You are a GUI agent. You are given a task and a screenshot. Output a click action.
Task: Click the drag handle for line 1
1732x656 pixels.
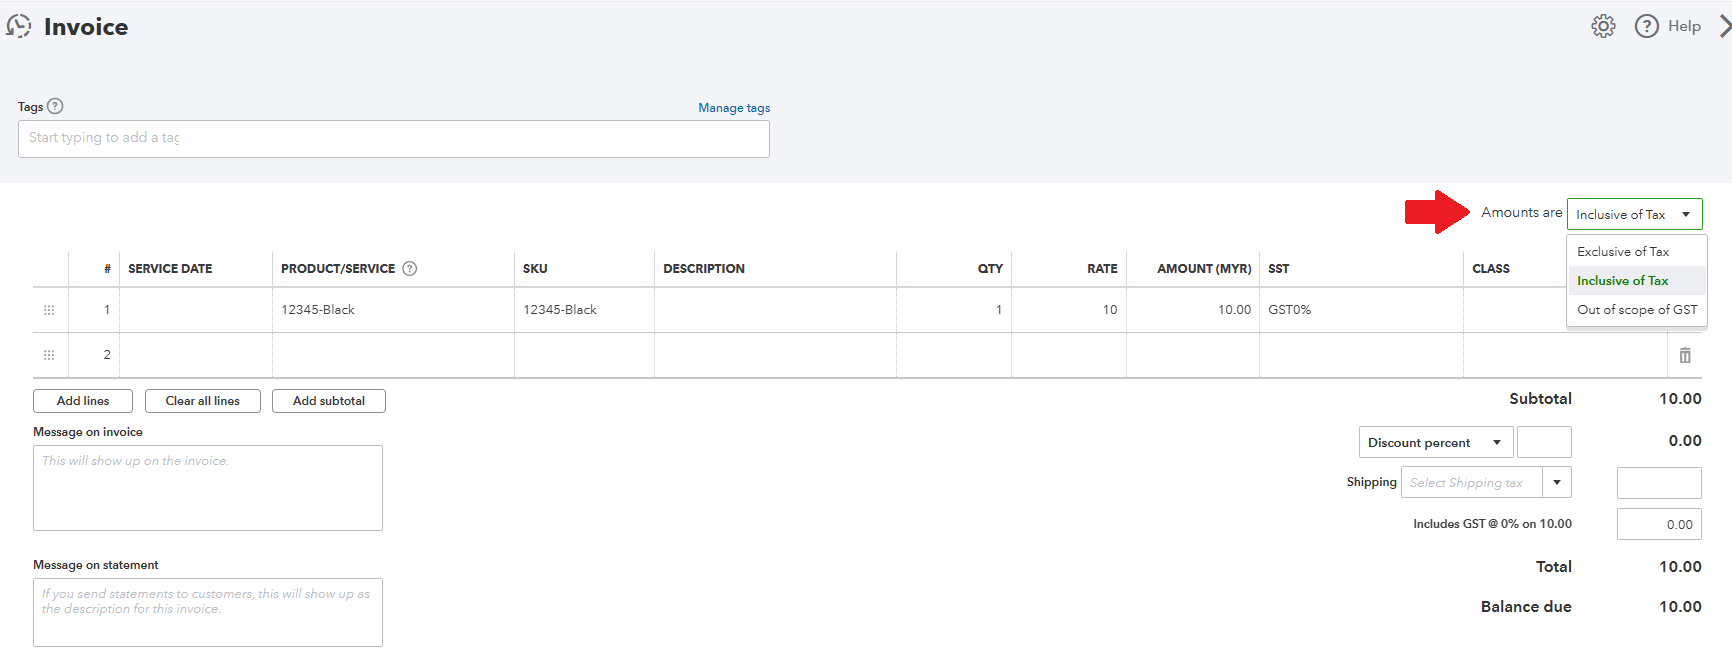[x=49, y=310]
